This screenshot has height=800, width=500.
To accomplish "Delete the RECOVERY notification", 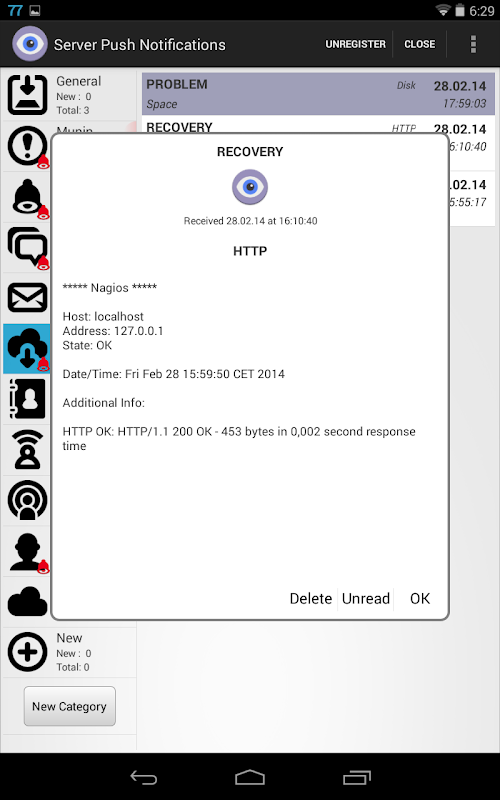I will (311, 598).
